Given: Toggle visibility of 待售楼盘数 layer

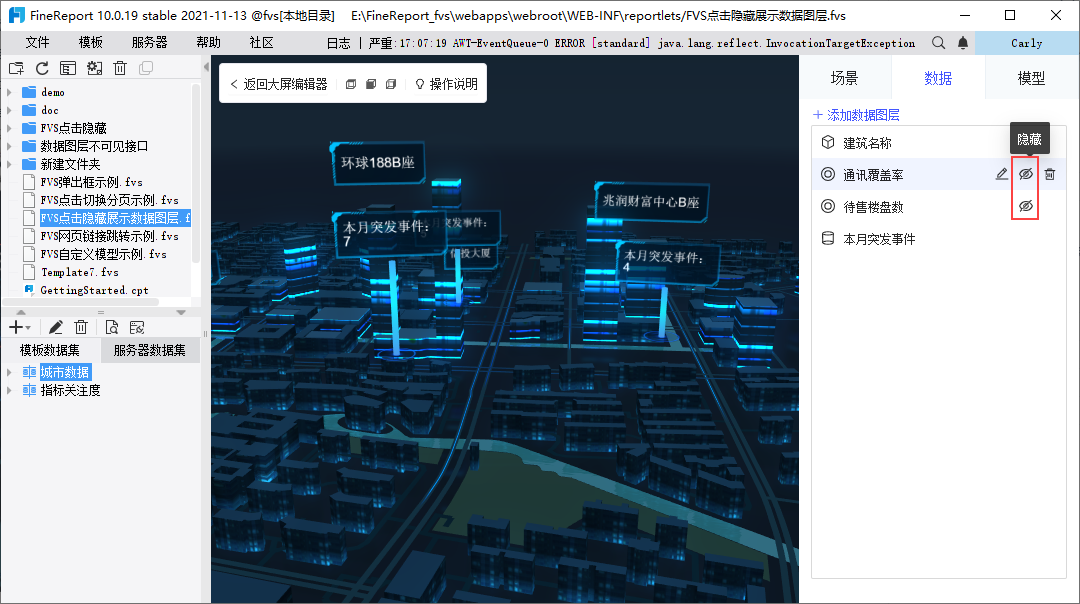Looking at the screenshot, I should point(1025,207).
